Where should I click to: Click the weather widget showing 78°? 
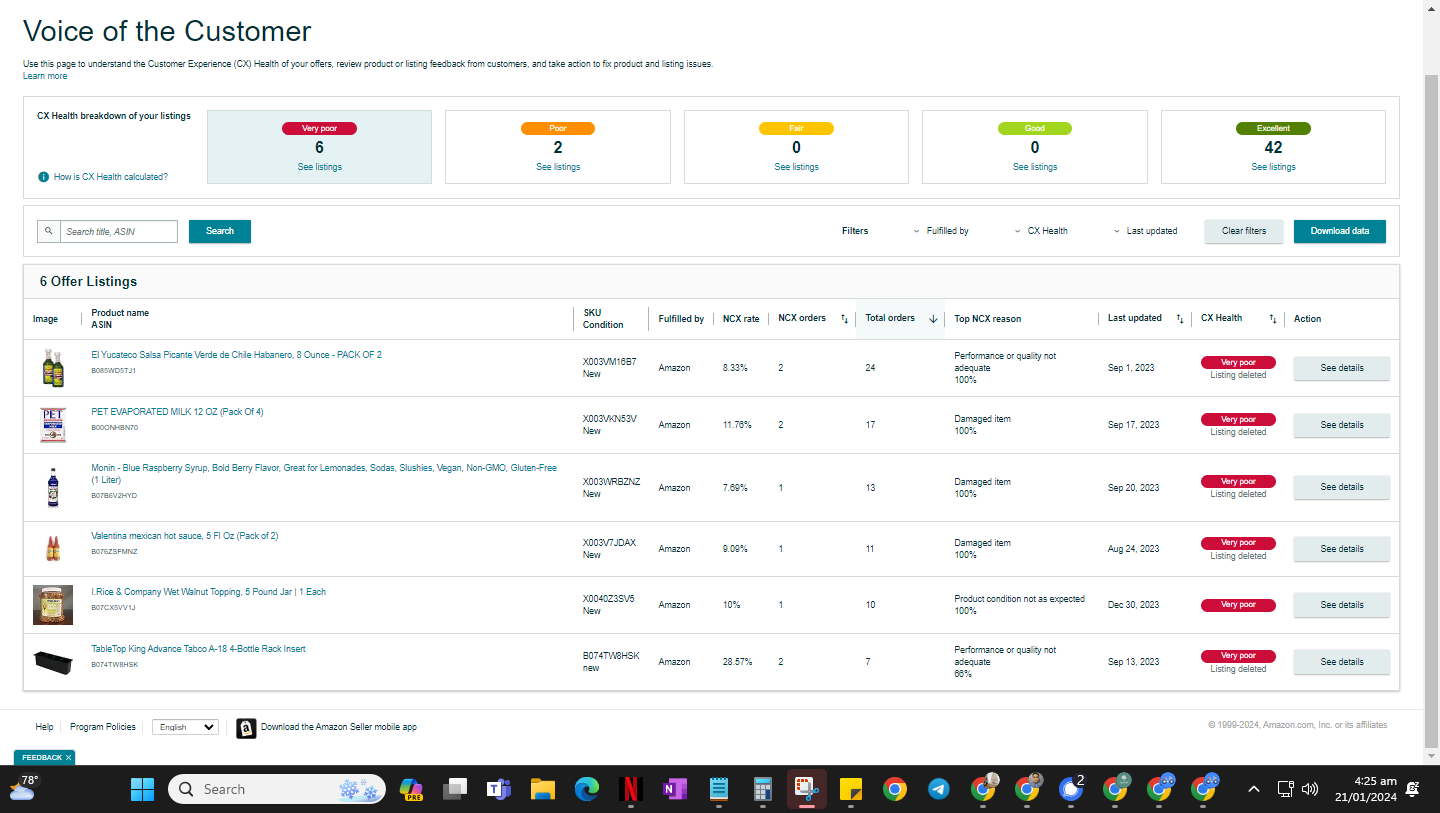tap(24, 788)
